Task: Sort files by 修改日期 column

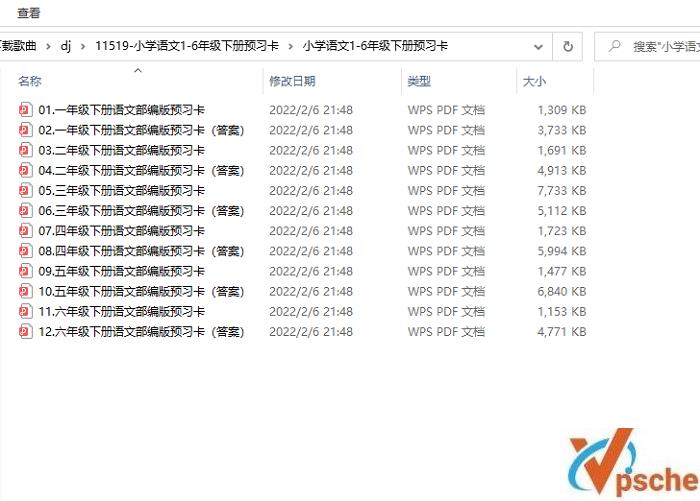Action: 292,81
